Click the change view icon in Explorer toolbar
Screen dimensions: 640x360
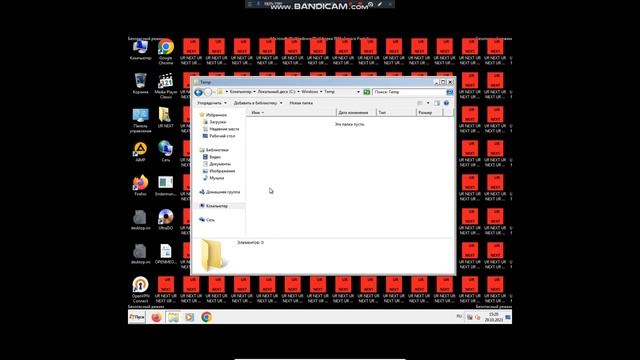coord(420,103)
